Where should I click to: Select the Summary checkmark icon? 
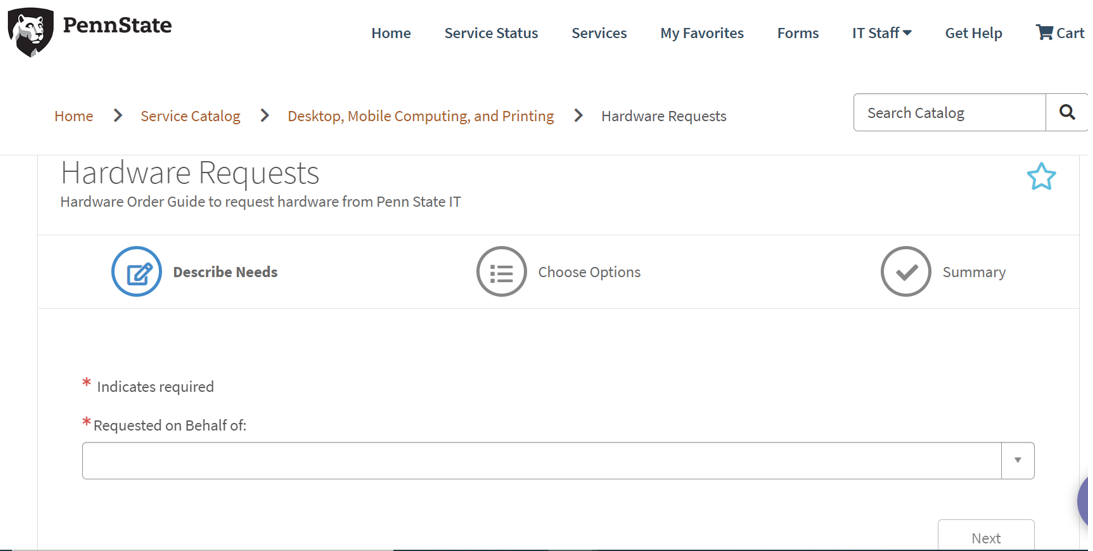tap(905, 271)
